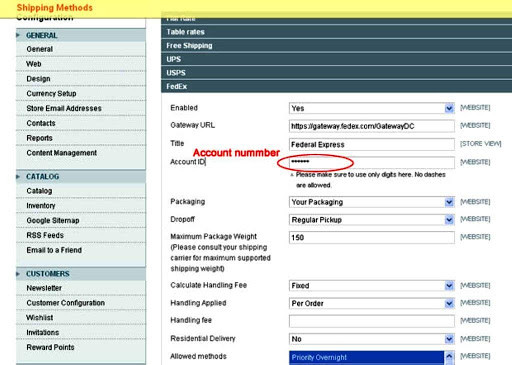Click the Allowed methods list scroll-up arrow

(449, 356)
